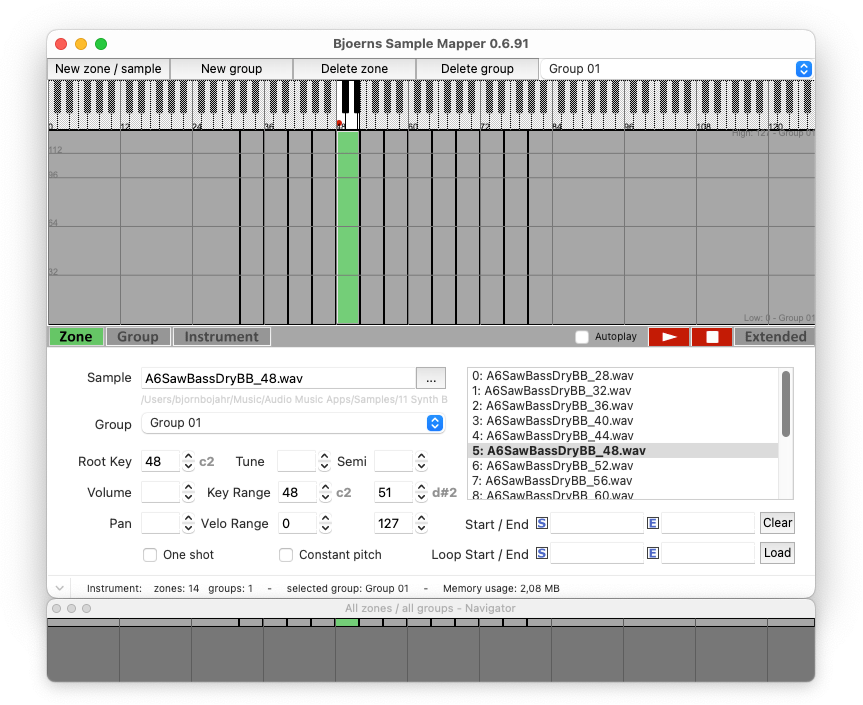Image resolution: width=863 pixels, height=705 pixels.
Task: Open sample browse button with ellipsis
Action: click(x=431, y=379)
